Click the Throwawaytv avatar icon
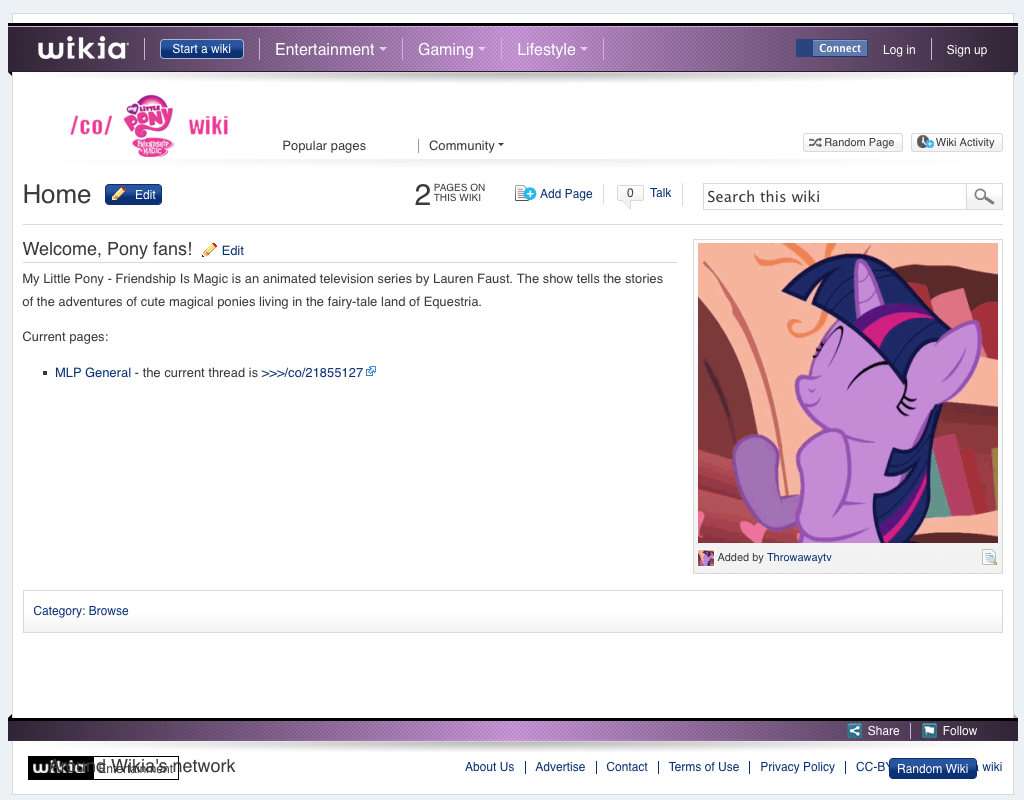 click(x=706, y=558)
